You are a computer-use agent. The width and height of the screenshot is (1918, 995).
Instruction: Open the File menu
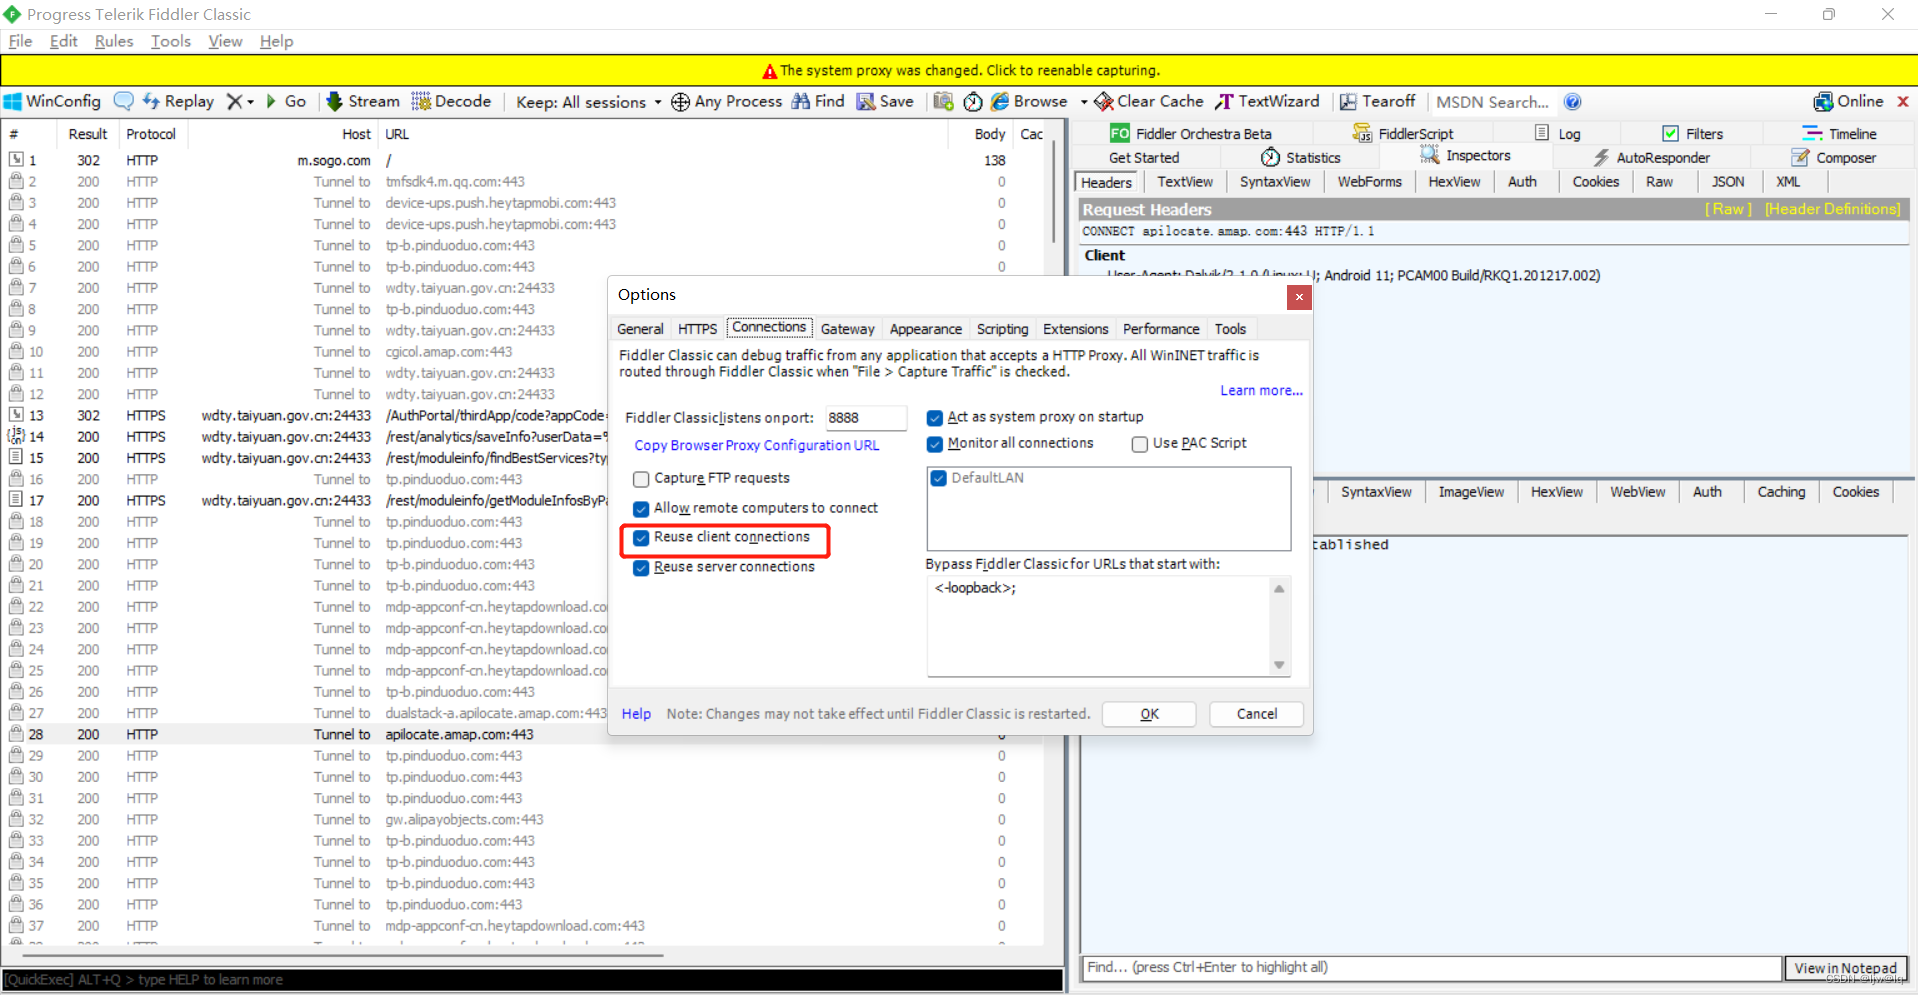20,41
